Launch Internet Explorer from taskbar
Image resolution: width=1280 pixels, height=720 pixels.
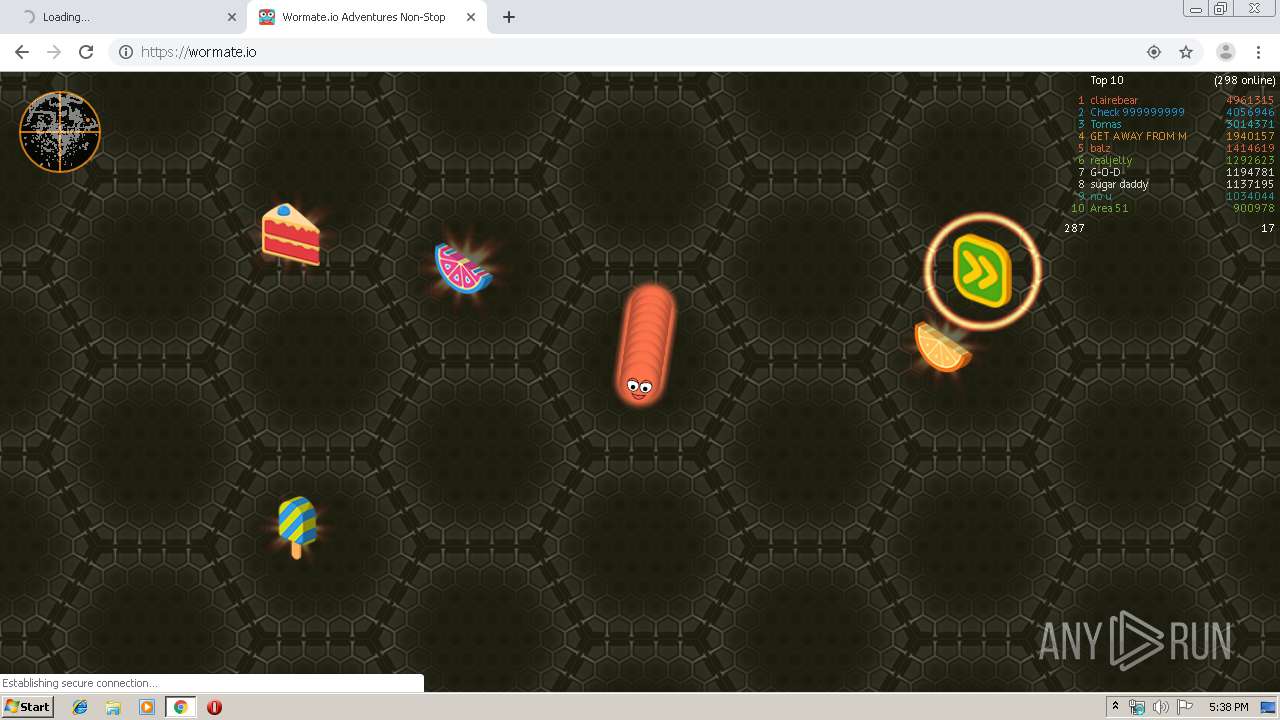point(80,707)
